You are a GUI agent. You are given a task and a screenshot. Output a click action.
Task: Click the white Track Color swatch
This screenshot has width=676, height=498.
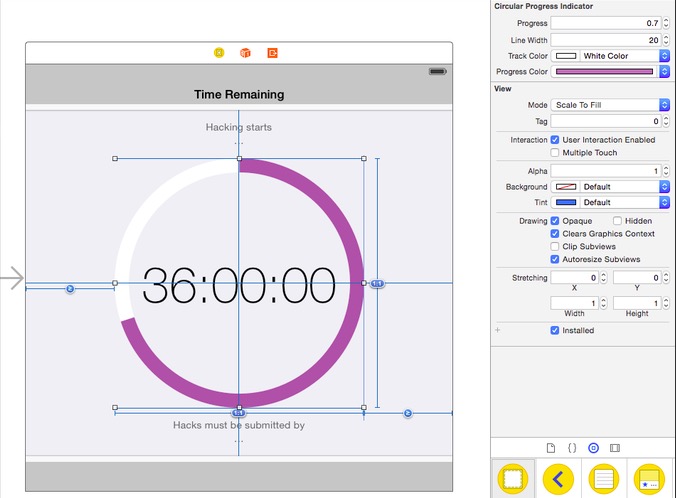tap(566, 56)
